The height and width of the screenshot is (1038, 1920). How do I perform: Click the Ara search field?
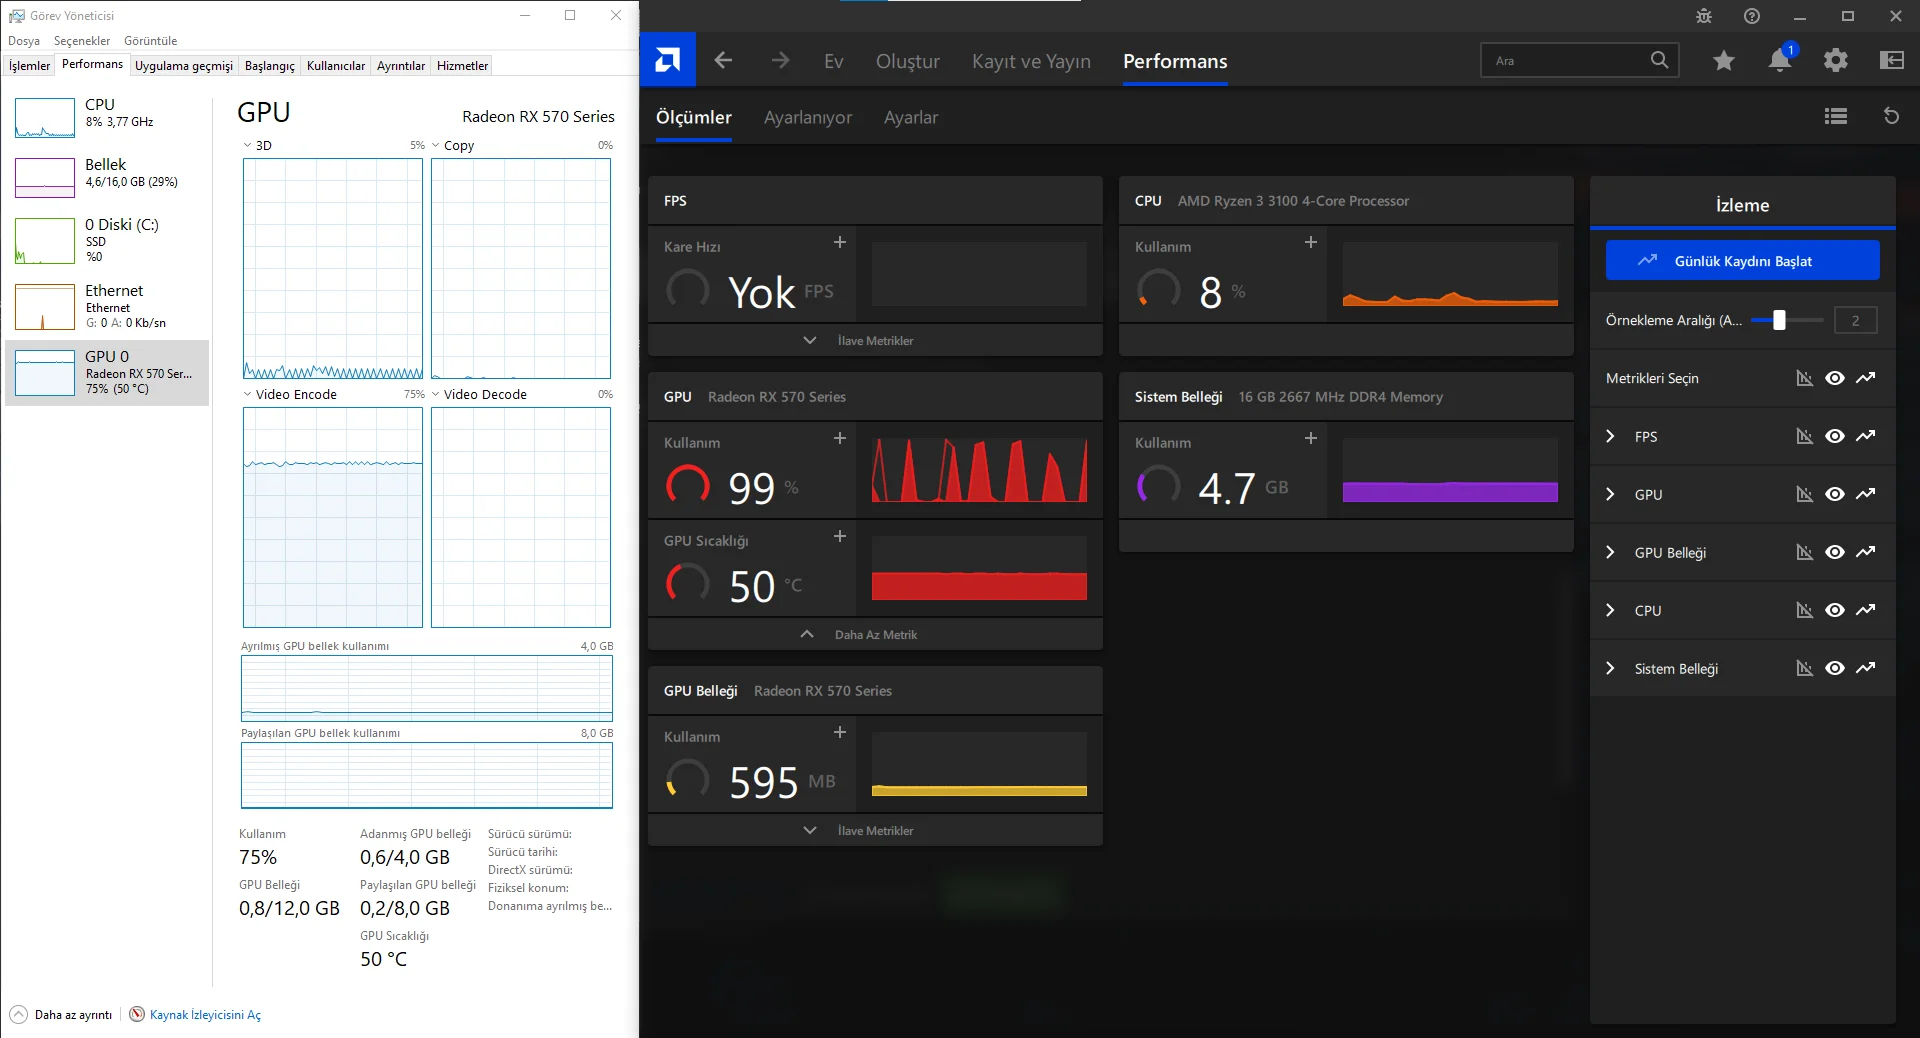tap(1565, 60)
